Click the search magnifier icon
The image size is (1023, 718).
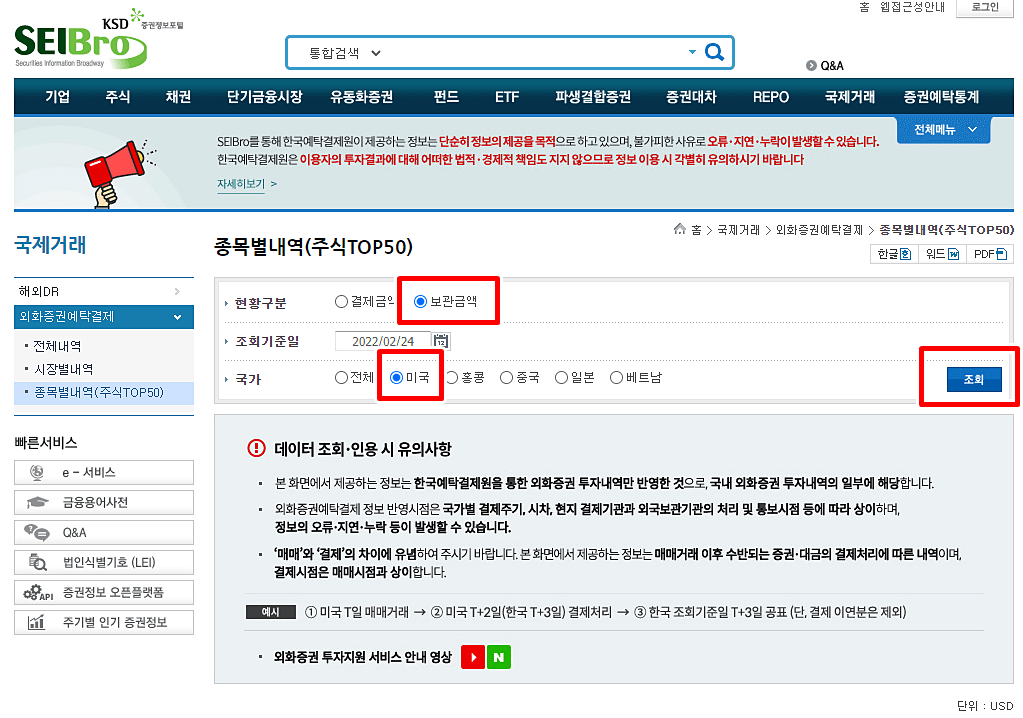click(x=714, y=52)
